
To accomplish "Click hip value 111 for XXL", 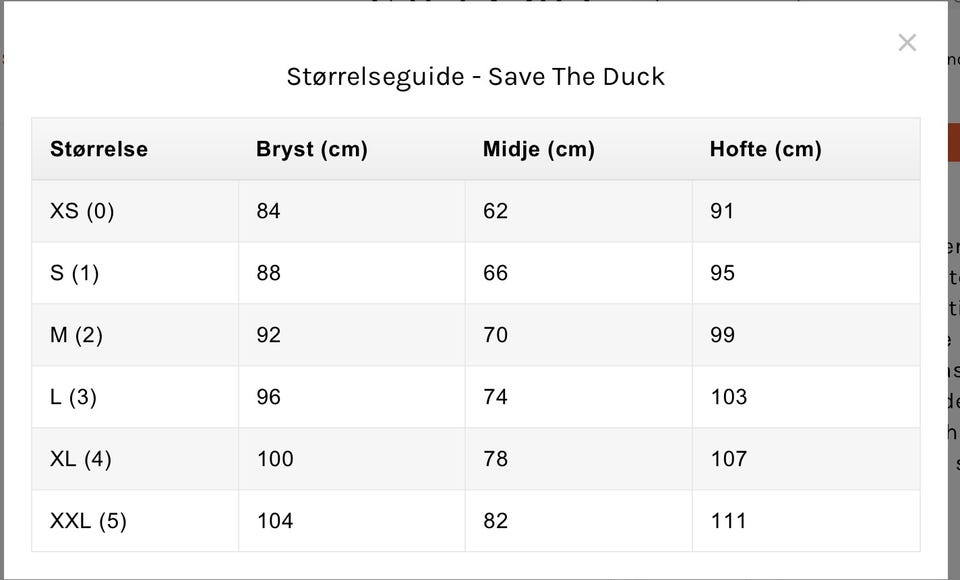I will (x=728, y=521).
